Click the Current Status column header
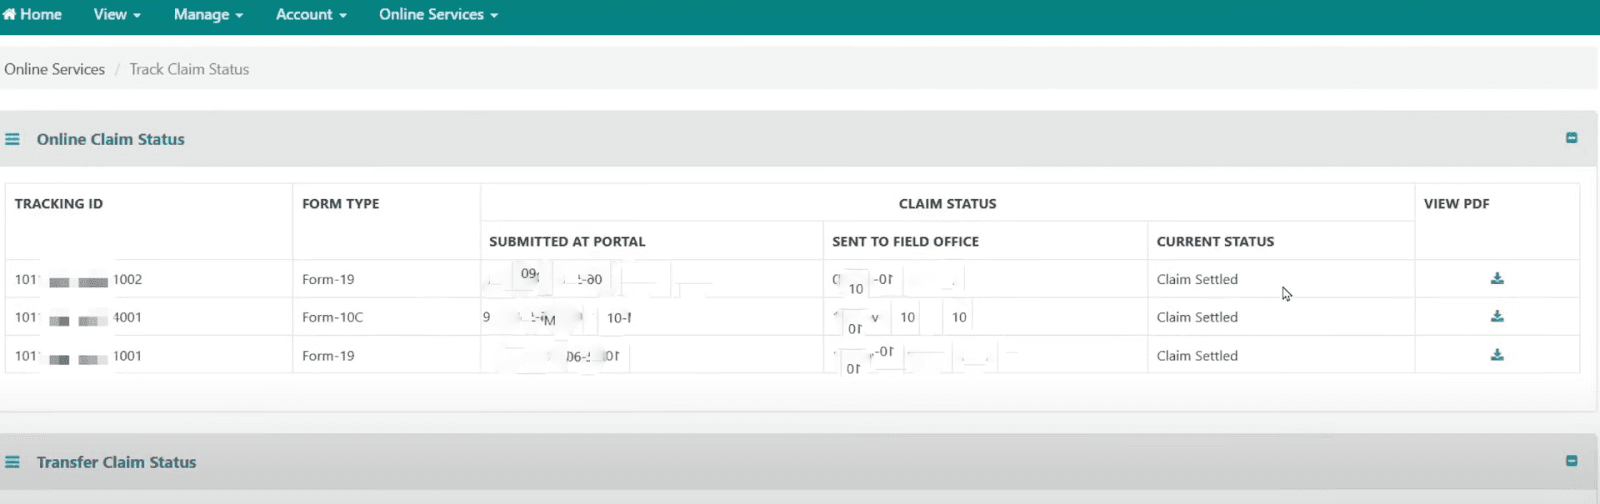1600x504 pixels. click(1215, 242)
